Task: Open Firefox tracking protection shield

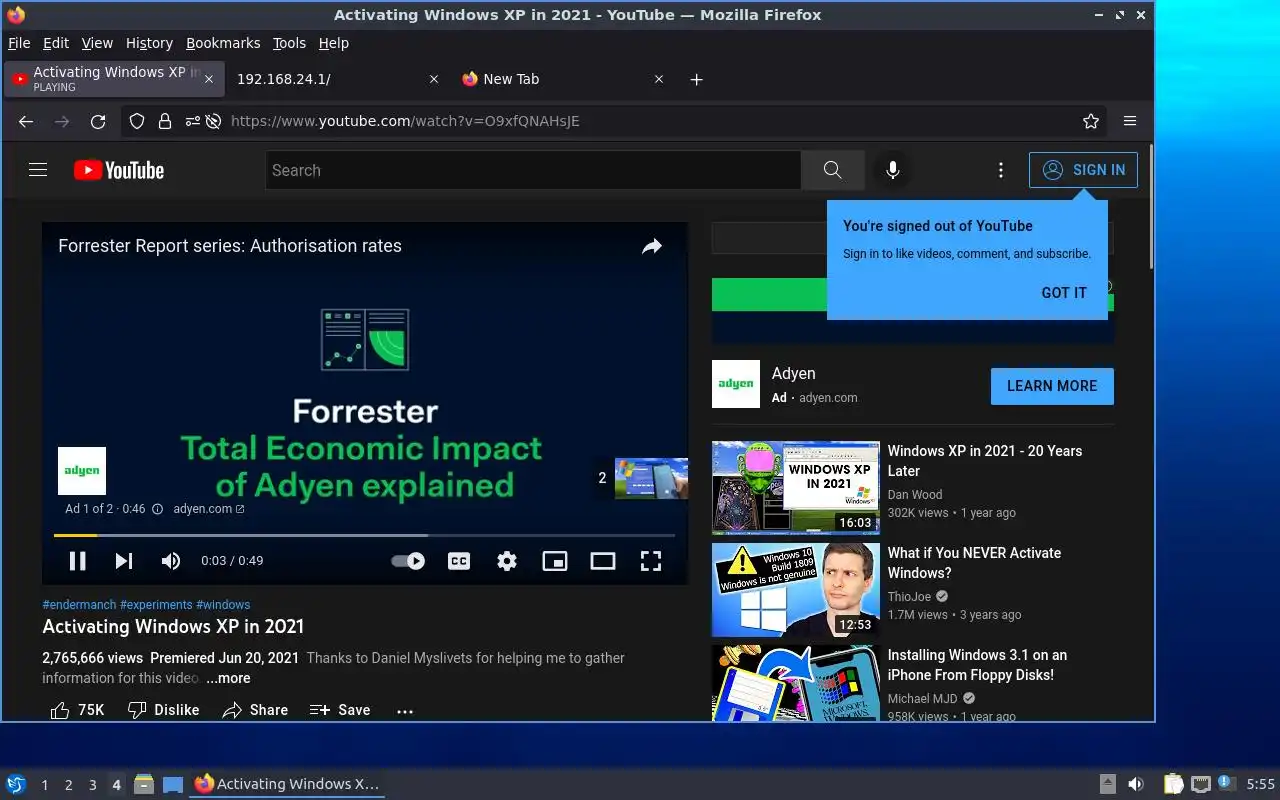Action: 138,121
